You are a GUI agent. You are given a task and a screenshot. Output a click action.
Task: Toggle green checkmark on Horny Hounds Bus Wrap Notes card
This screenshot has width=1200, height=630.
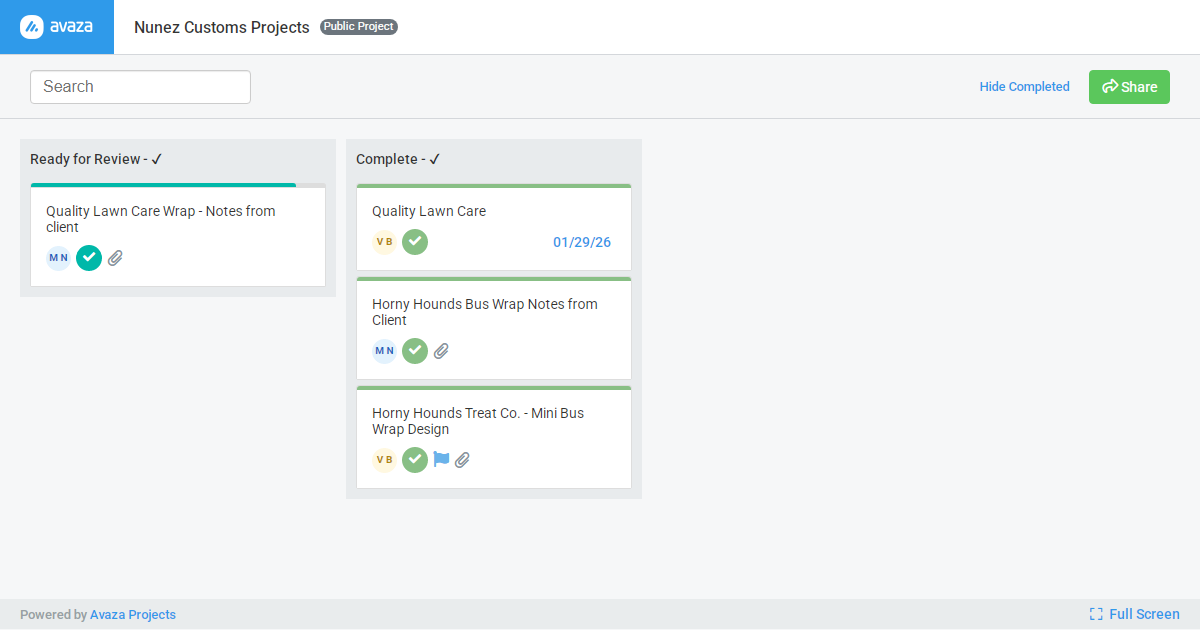coord(415,351)
